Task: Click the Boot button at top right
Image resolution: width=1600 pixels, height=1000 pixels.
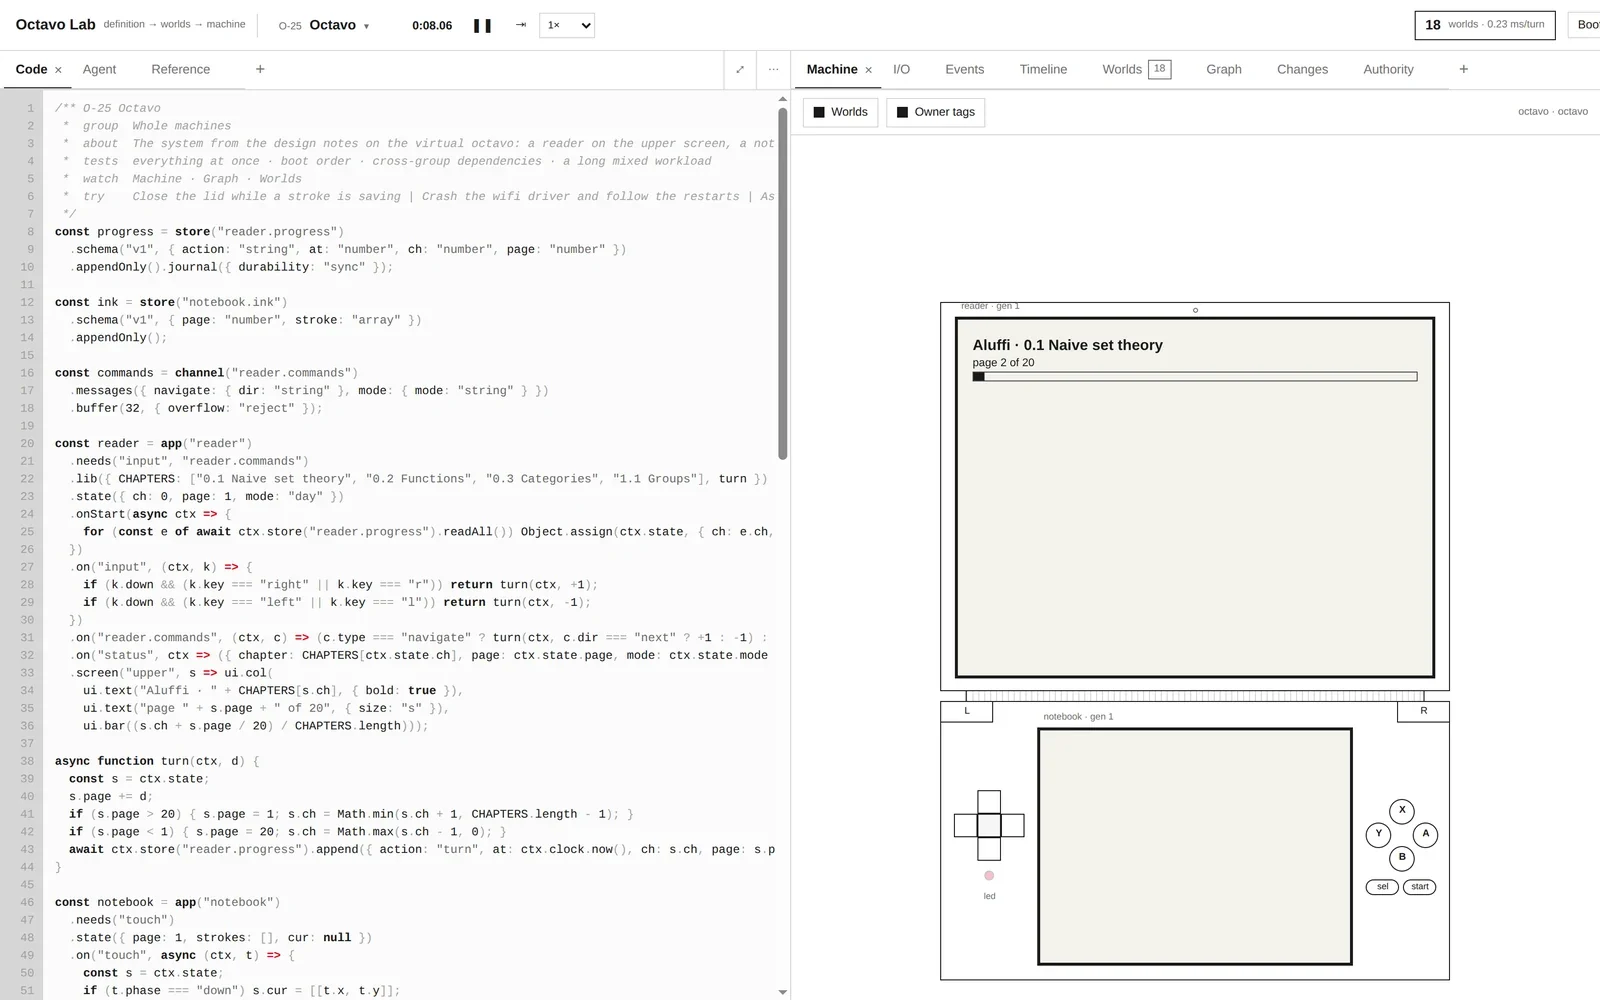Action: click(x=1585, y=25)
